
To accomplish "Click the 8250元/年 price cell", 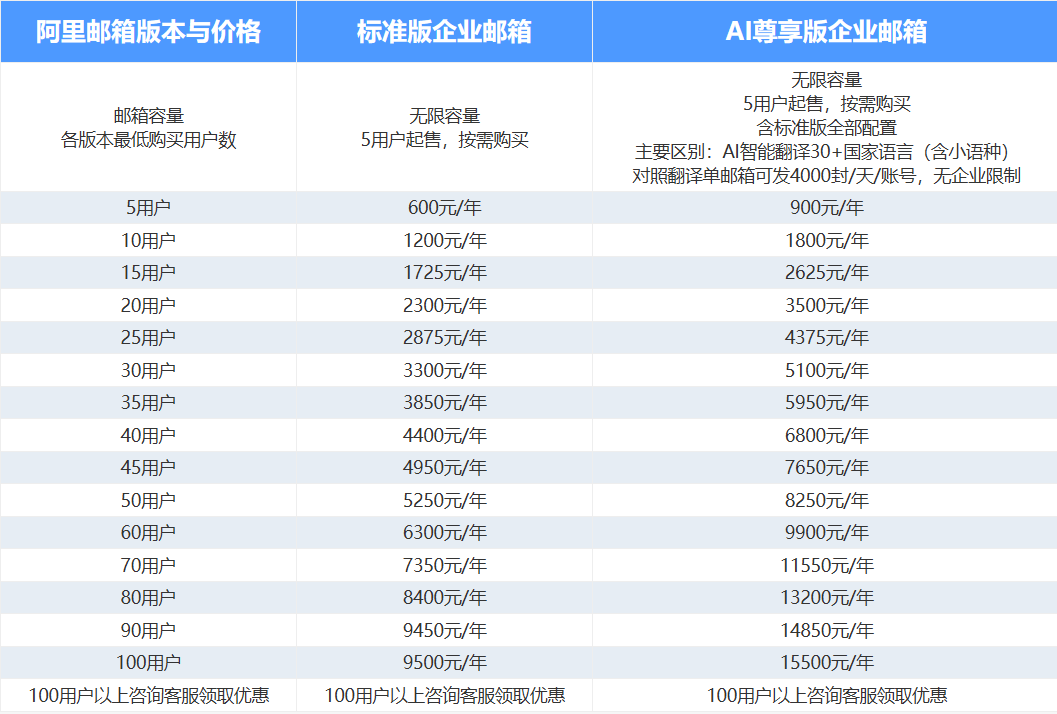I will click(x=826, y=500).
